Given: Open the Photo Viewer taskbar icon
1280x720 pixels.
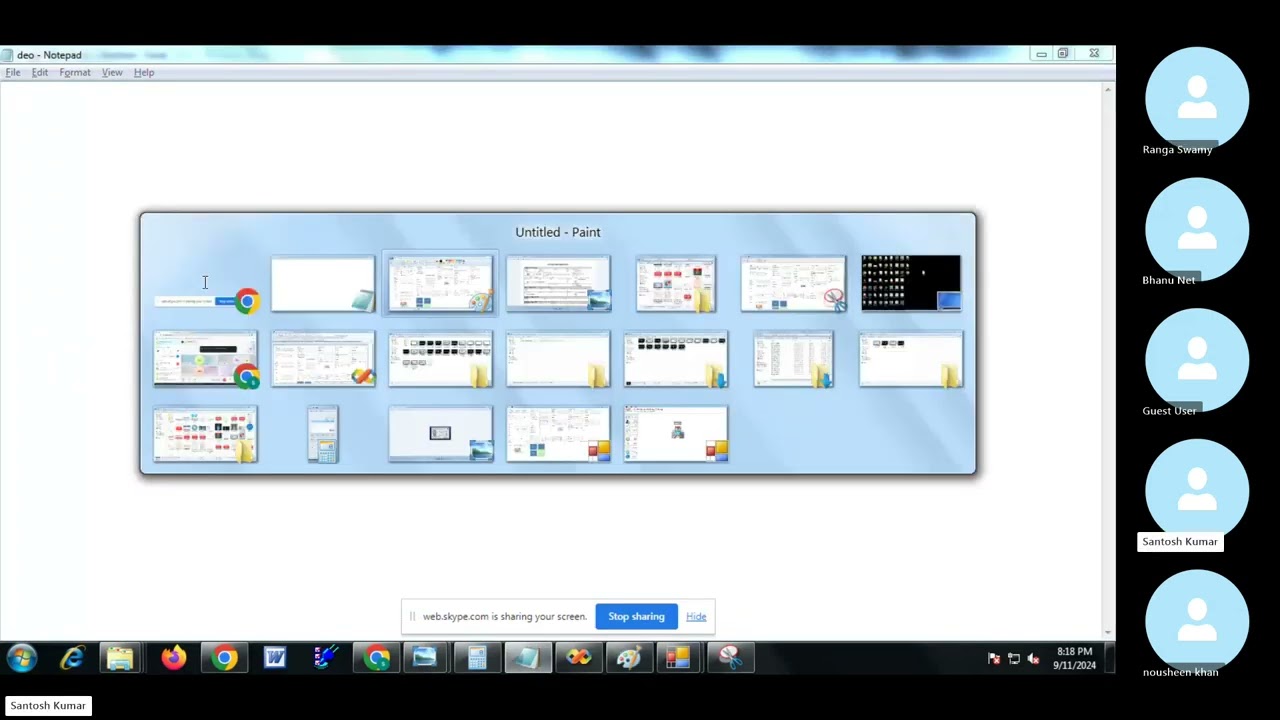Looking at the screenshot, I should pyautogui.click(x=425, y=658).
